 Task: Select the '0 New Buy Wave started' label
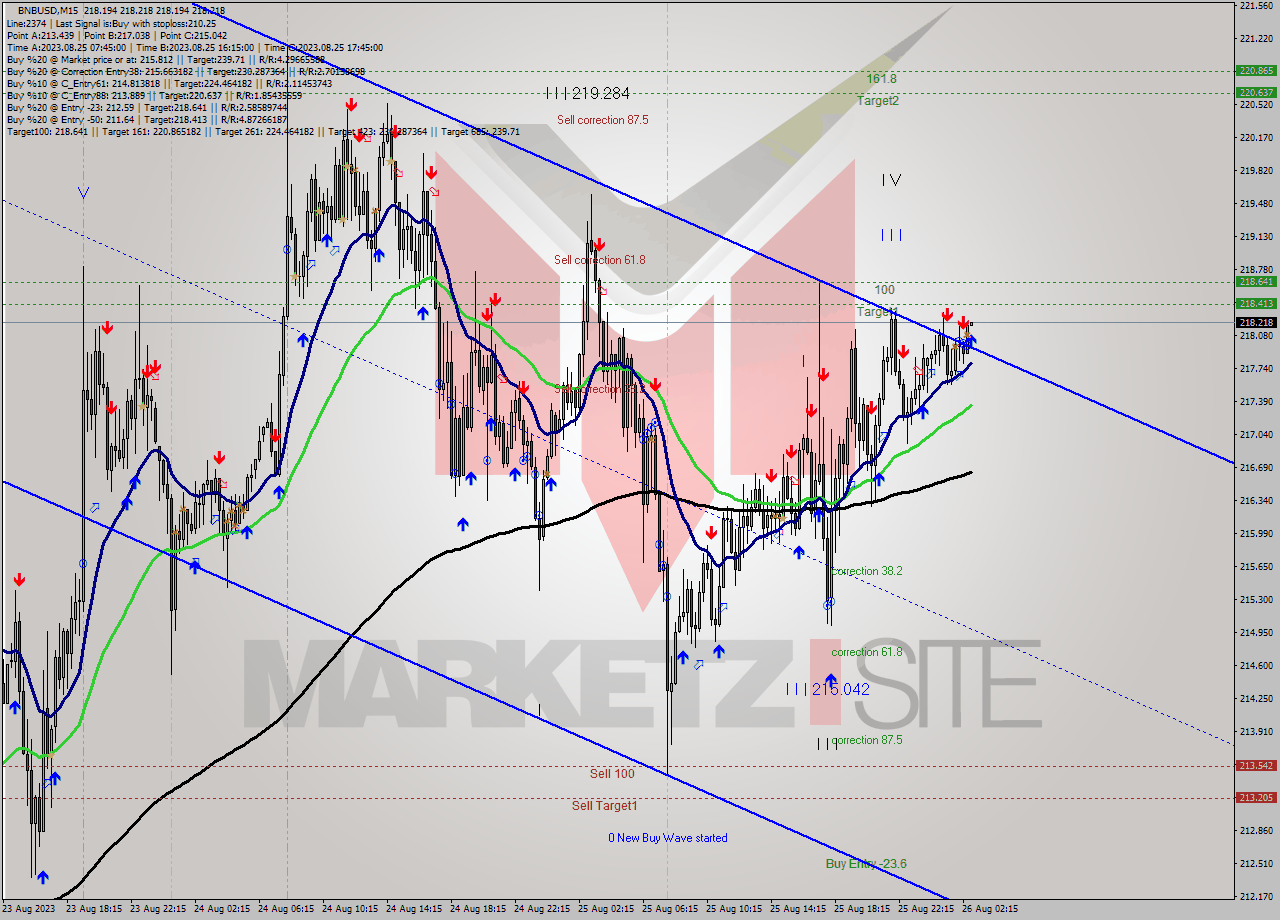tap(668, 838)
